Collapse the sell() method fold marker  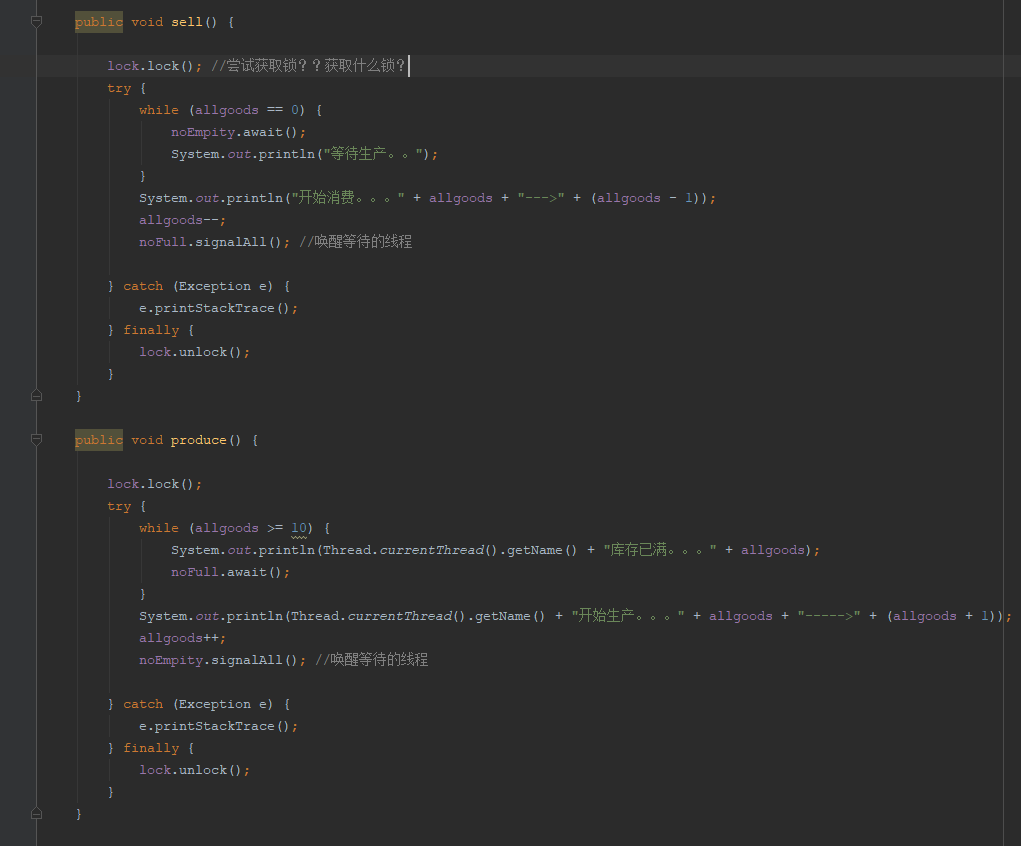(37, 22)
